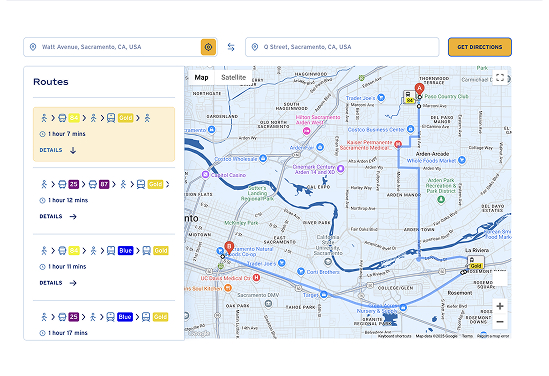
Task: Swap origin and destination with arrows icon
Action: 231,47
